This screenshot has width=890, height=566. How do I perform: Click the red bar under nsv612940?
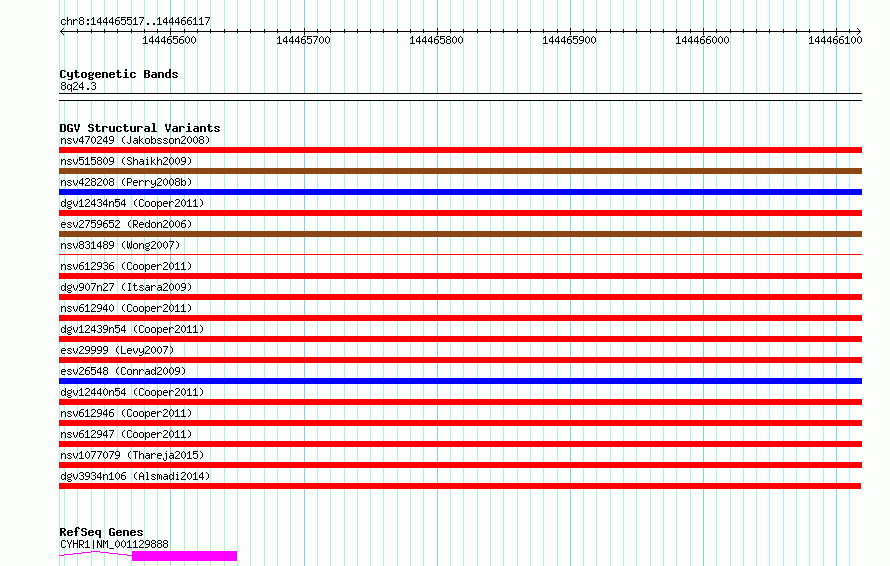tap(460, 318)
